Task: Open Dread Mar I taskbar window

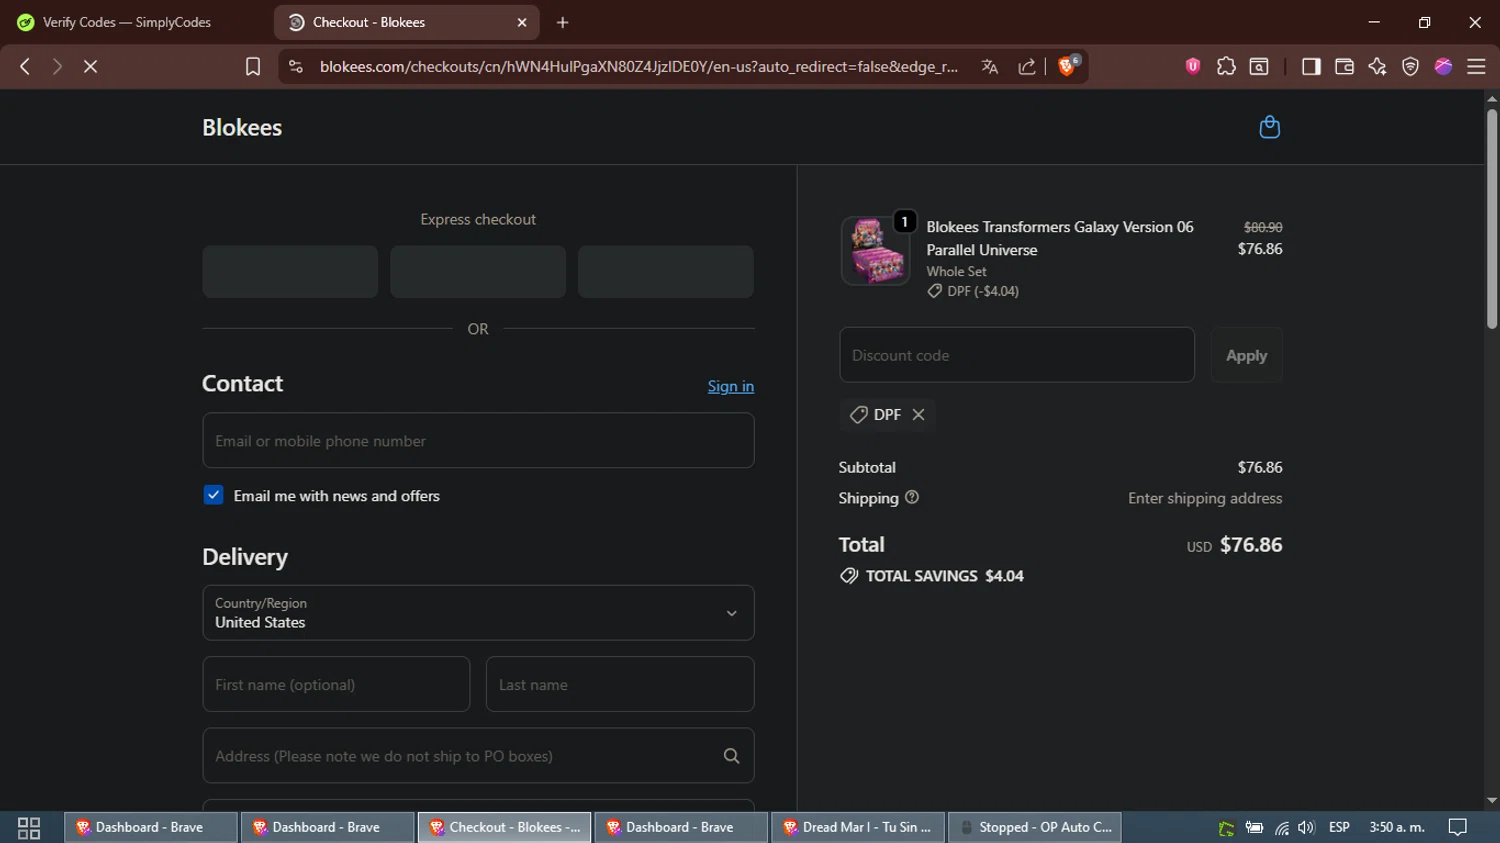Action: pyautogui.click(x=858, y=827)
